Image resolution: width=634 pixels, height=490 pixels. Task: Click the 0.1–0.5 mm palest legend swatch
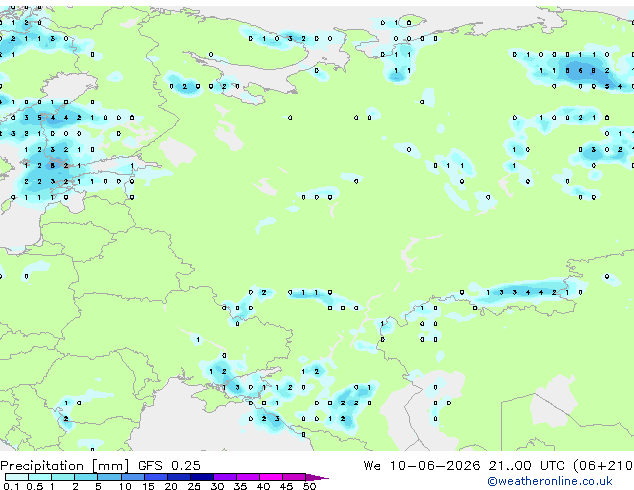17,477
